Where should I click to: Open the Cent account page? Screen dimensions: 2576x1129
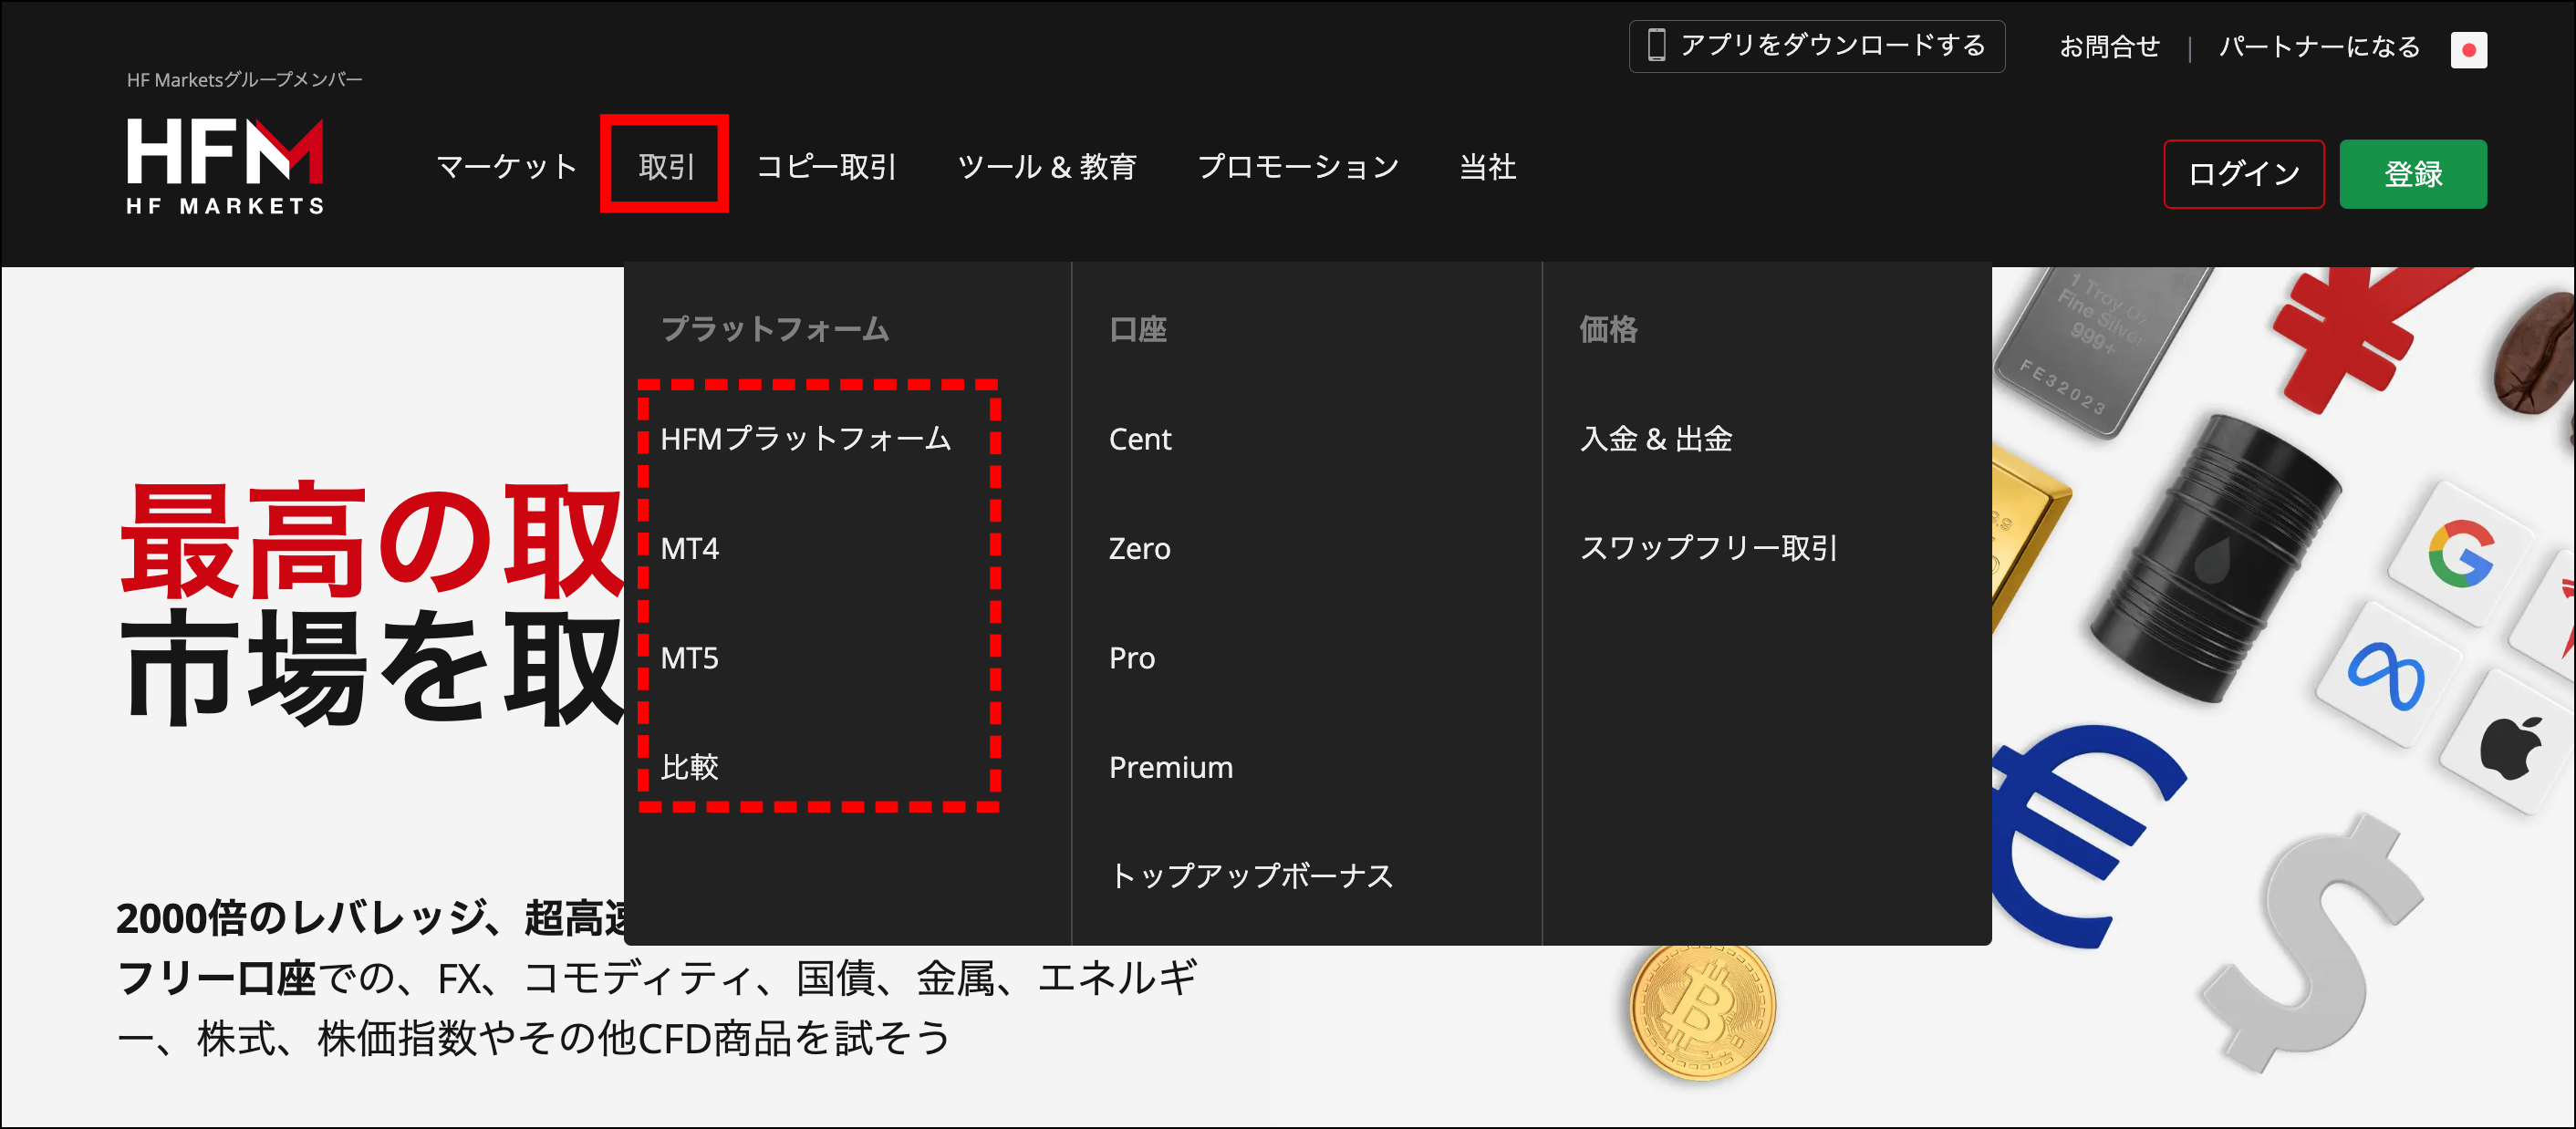tap(1139, 439)
